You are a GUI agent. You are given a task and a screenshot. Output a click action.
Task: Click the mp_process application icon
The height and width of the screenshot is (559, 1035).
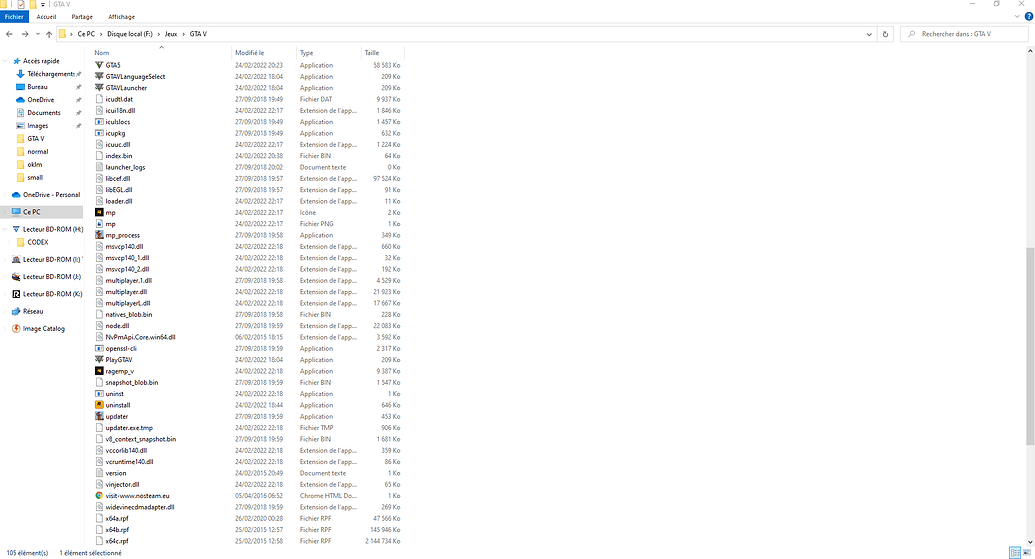[x=99, y=235]
